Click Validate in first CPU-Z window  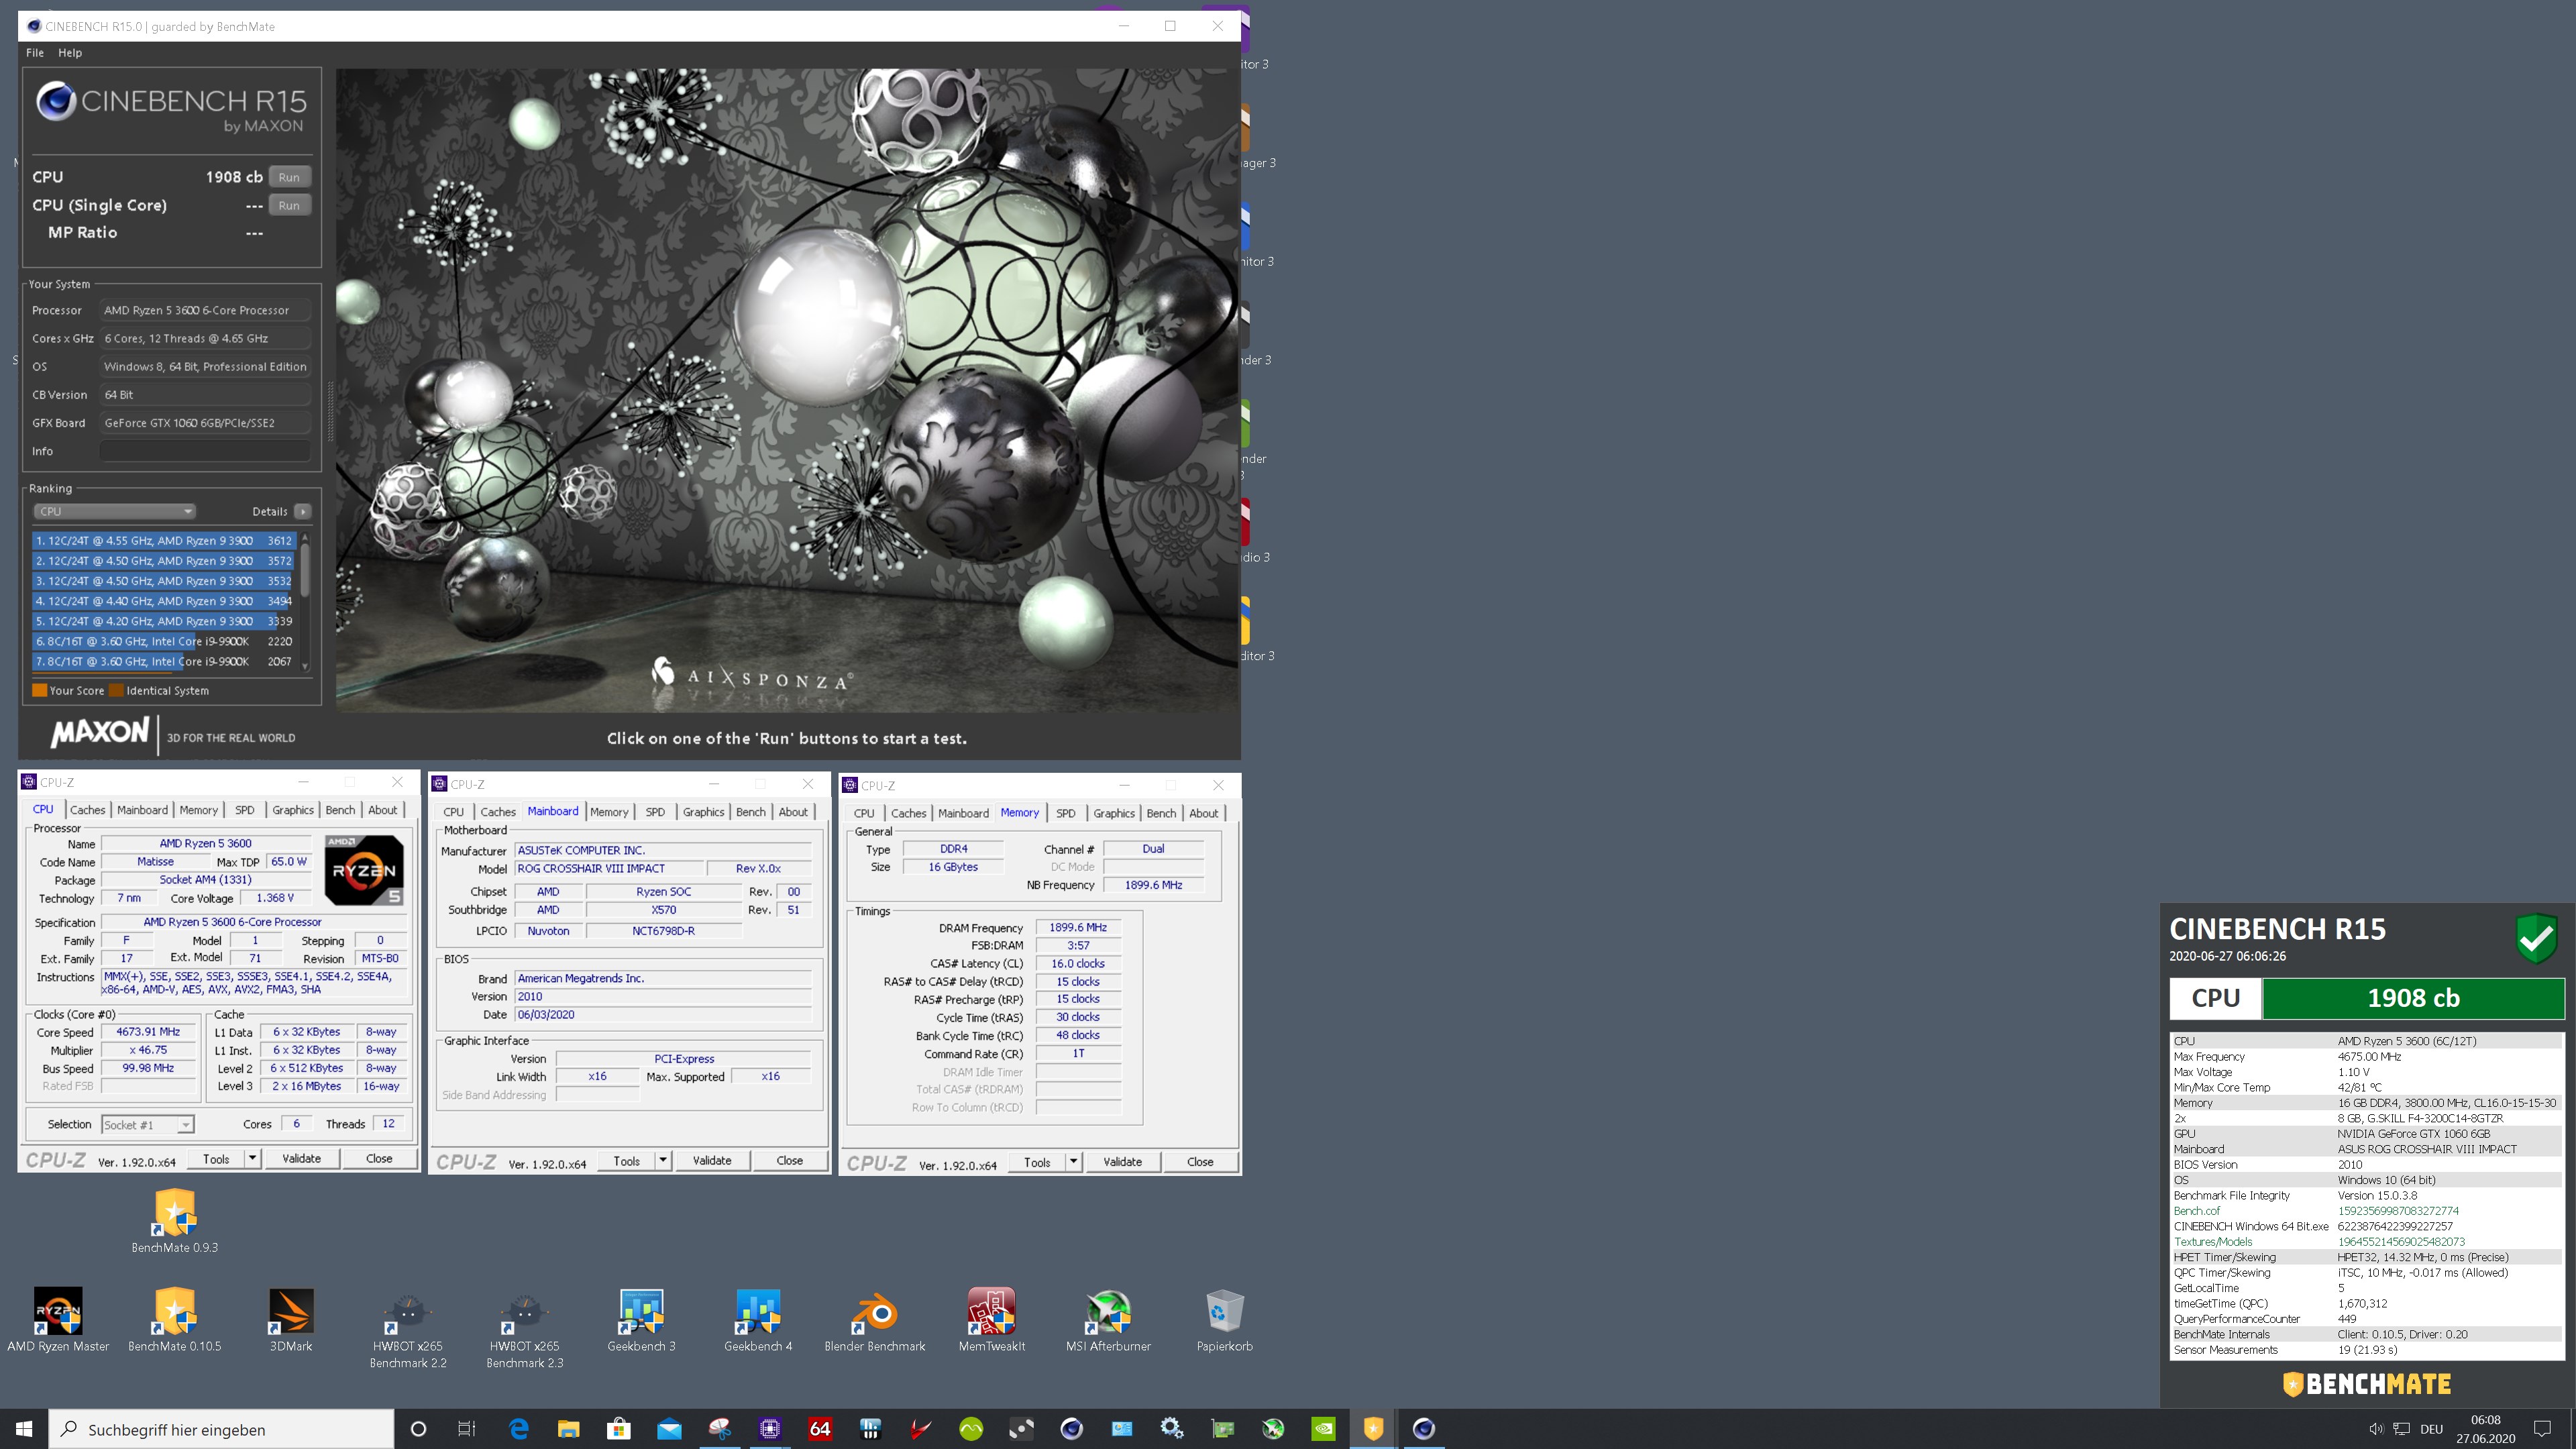pos(301,1158)
